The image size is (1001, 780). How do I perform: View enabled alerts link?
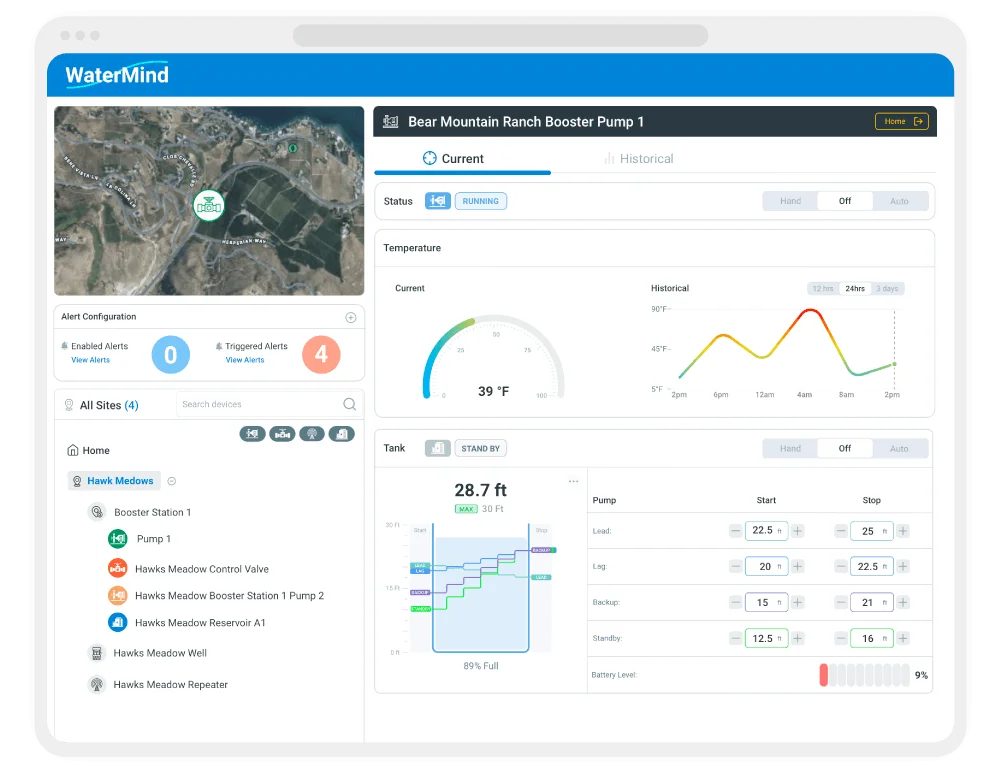click(x=91, y=360)
